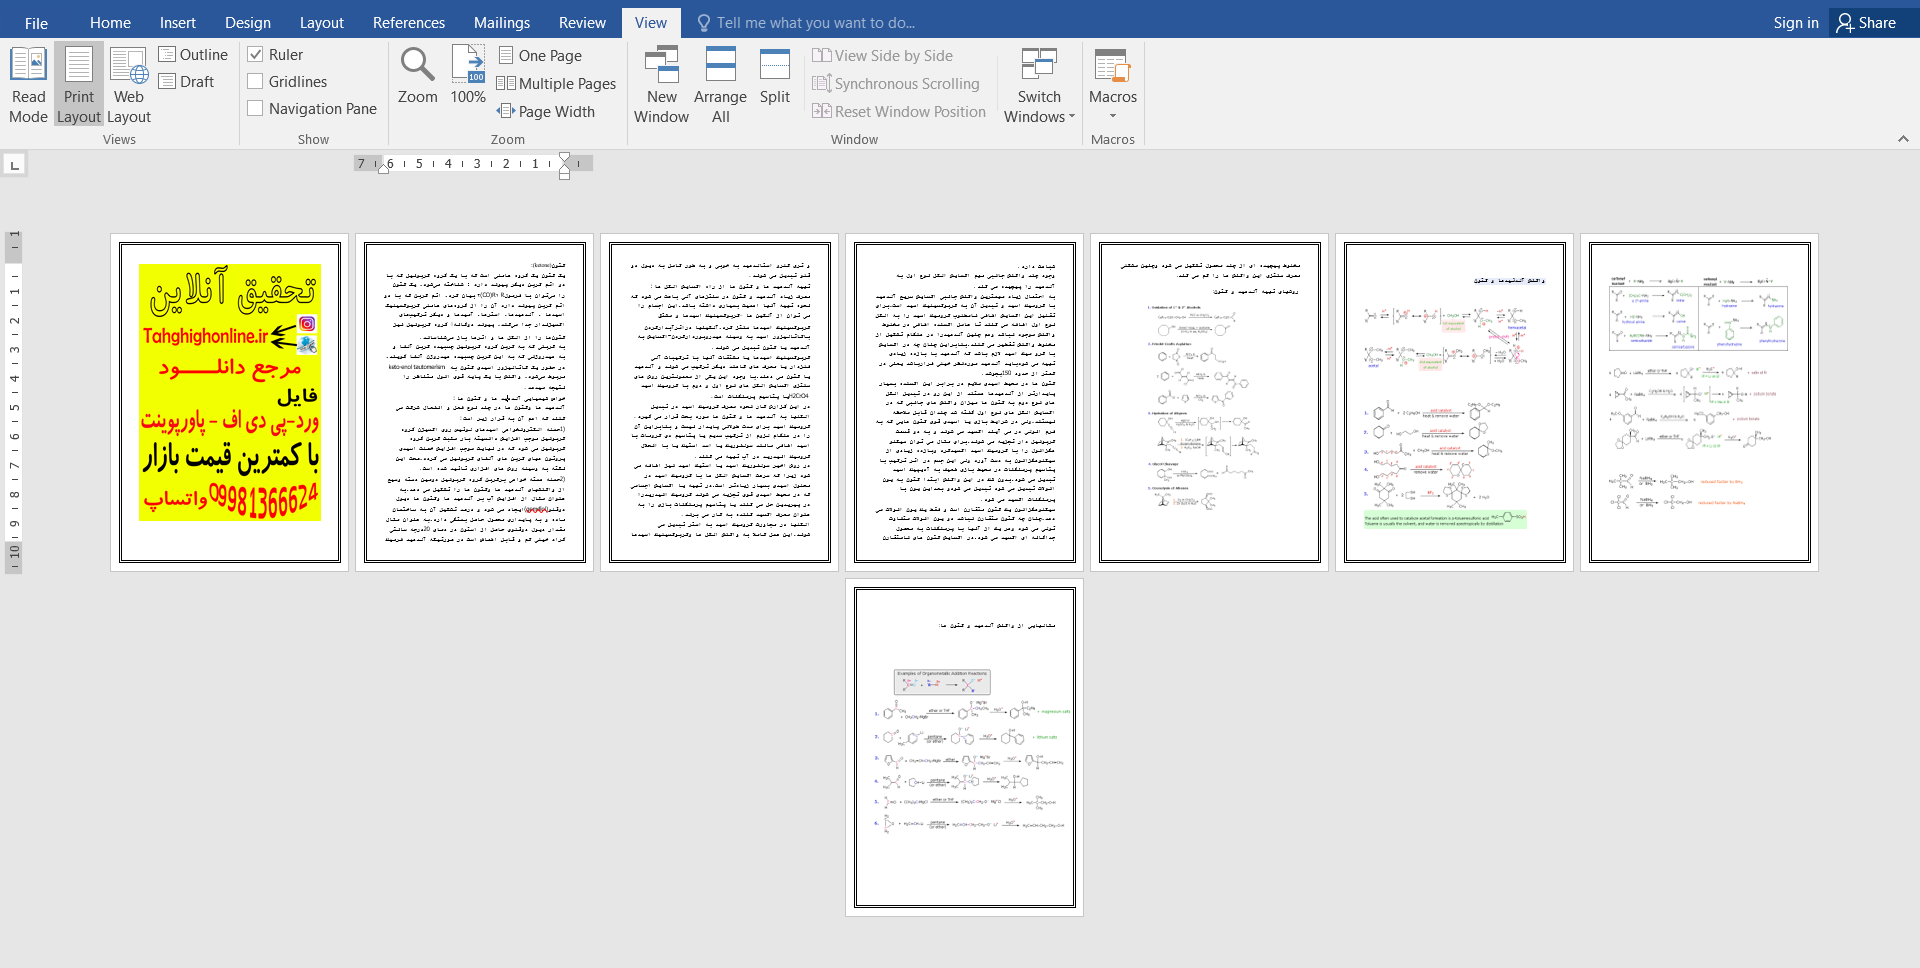The height and width of the screenshot is (968, 1920).
Task: Arrange All open windows
Action: [x=720, y=85]
